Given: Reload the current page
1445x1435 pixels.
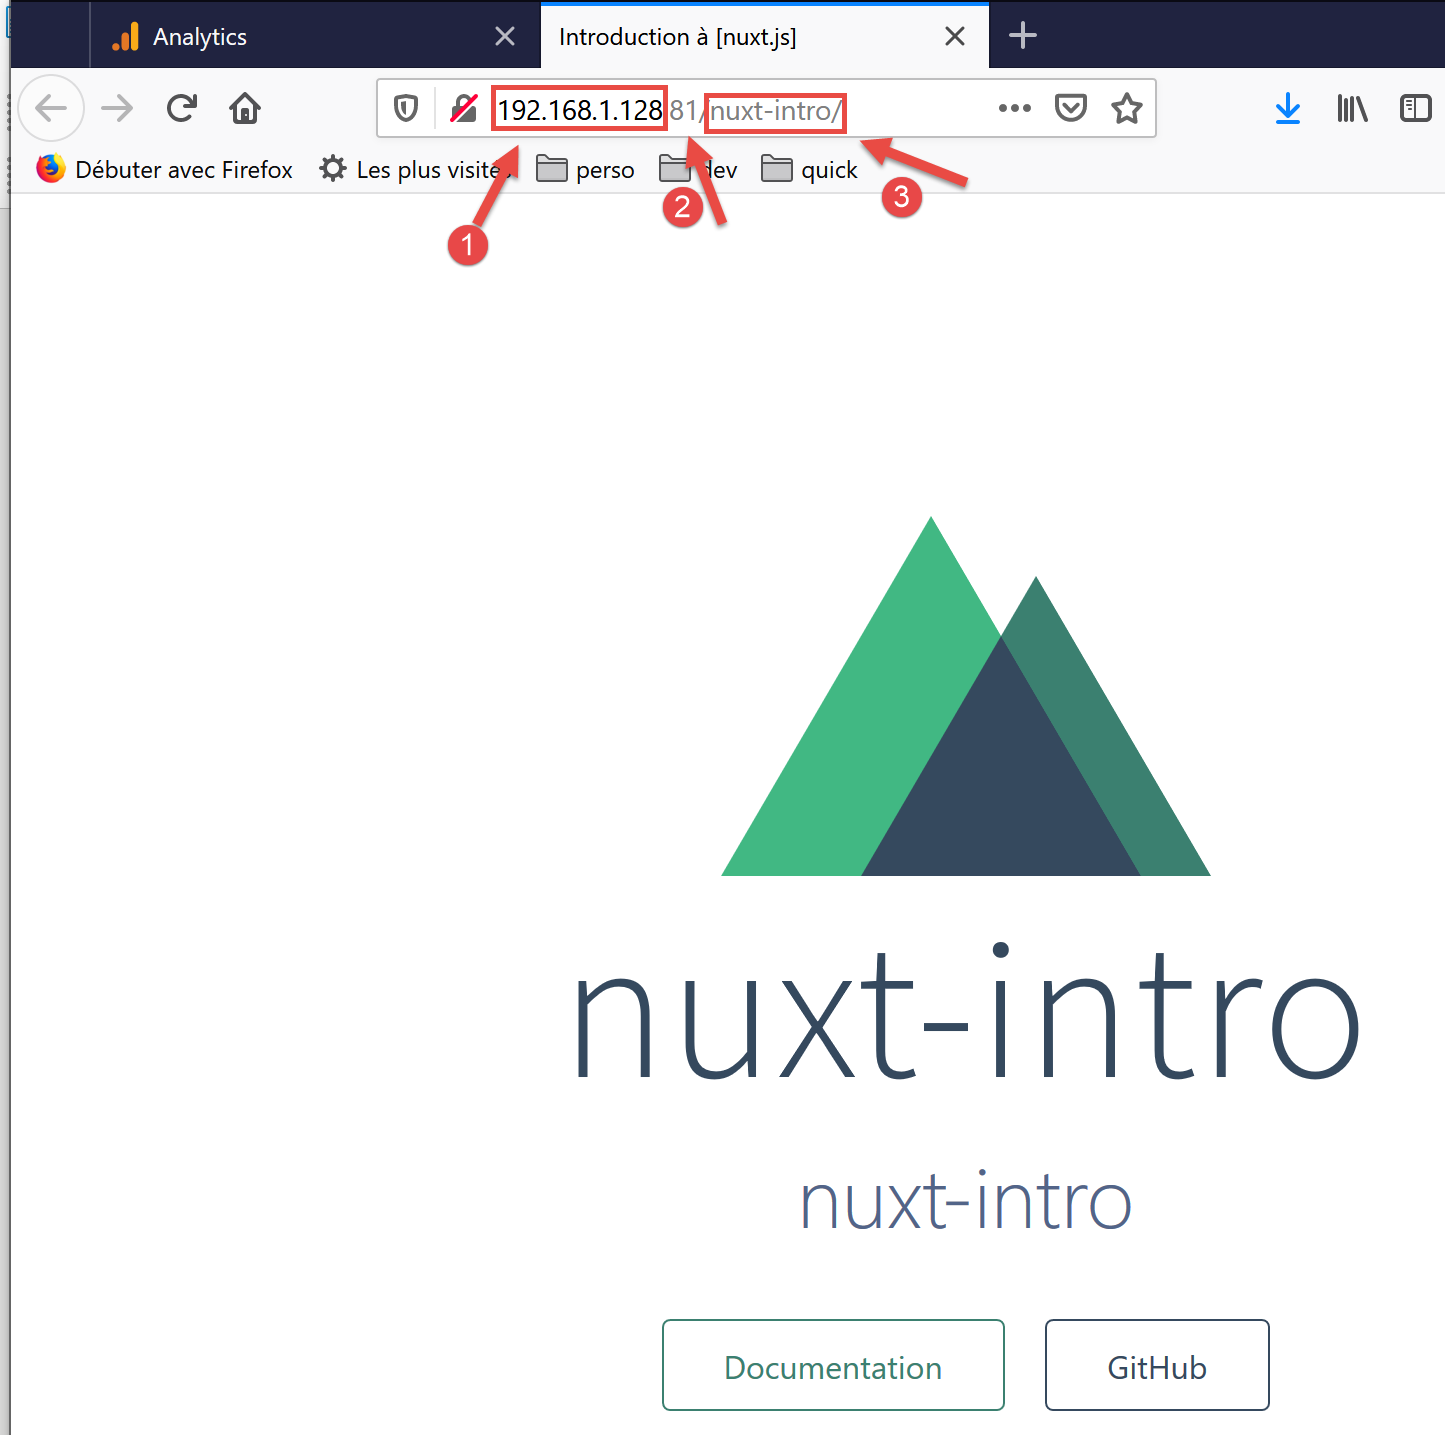Looking at the screenshot, I should pyautogui.click(x=182, y=108).
